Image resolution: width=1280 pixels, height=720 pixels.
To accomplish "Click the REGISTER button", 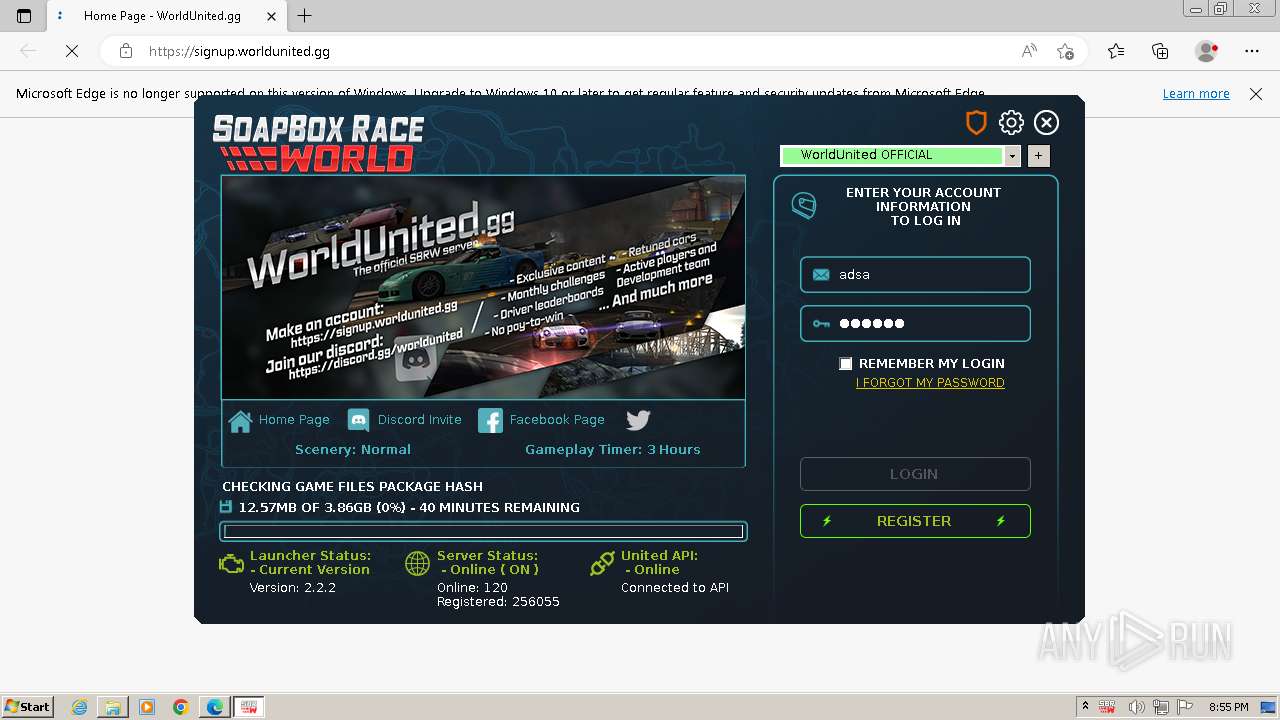I will [915, 521].
